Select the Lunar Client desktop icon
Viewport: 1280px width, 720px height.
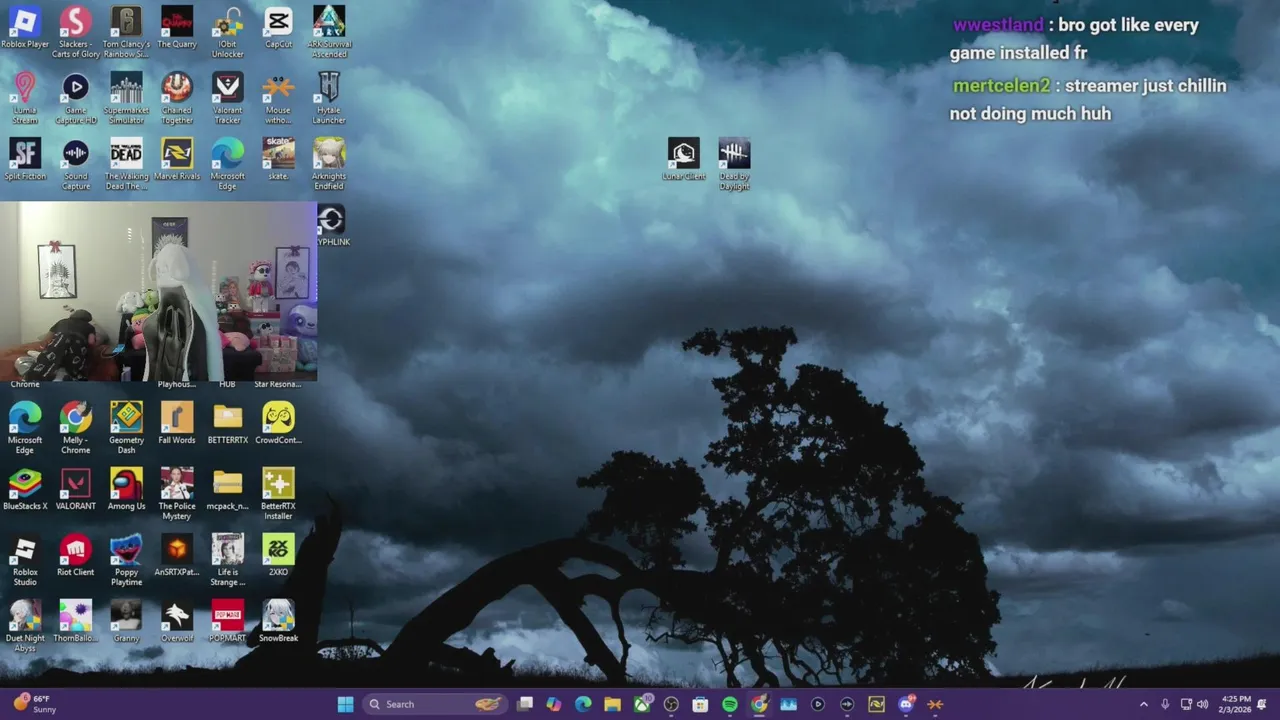(684, 160)
